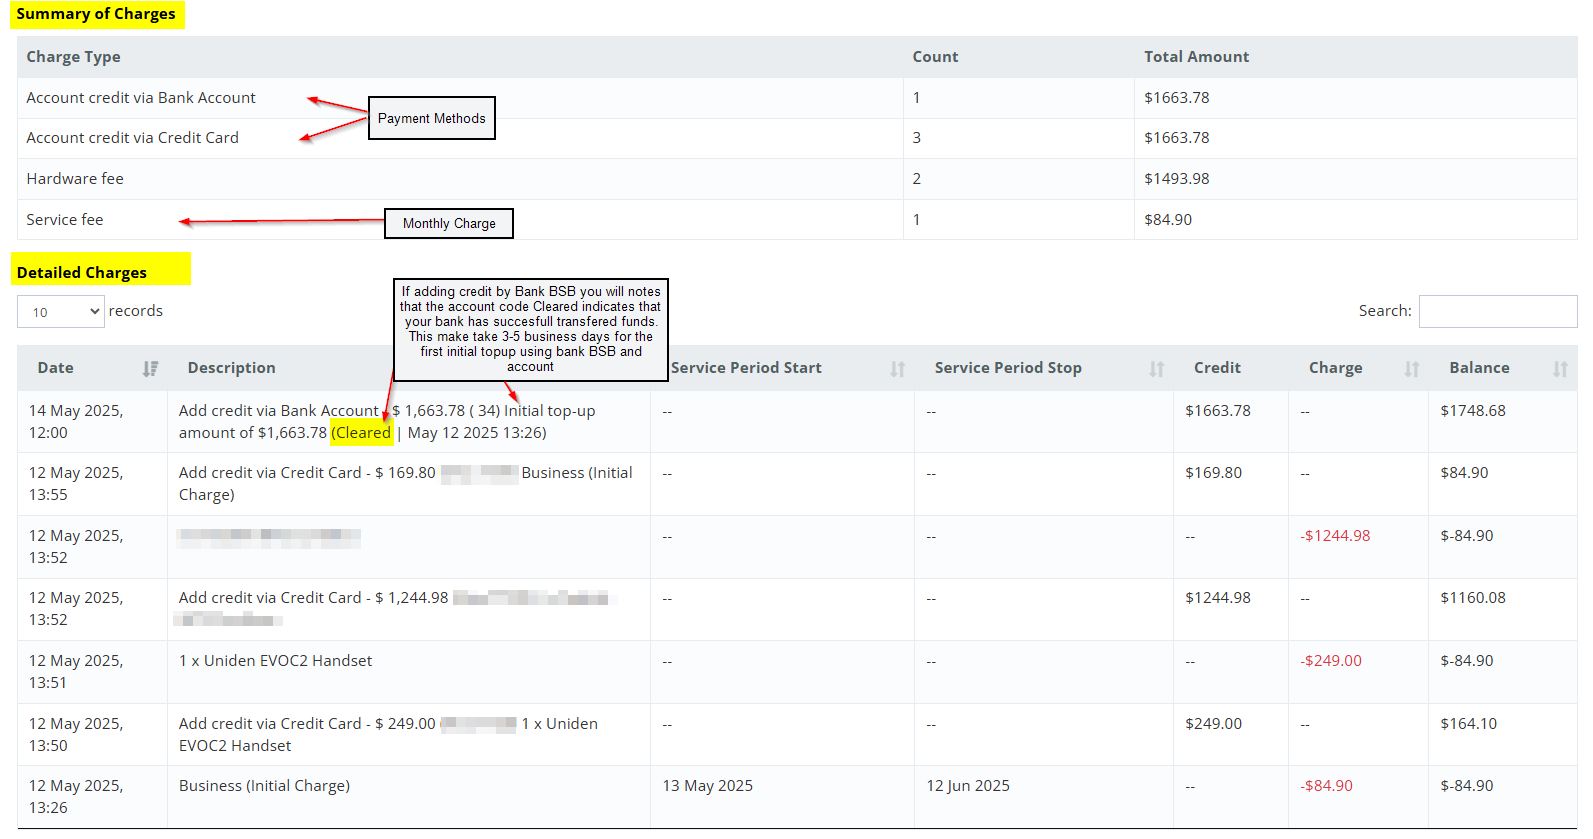
Task: Click the Date column sort icon
Action: click(150, 369)
